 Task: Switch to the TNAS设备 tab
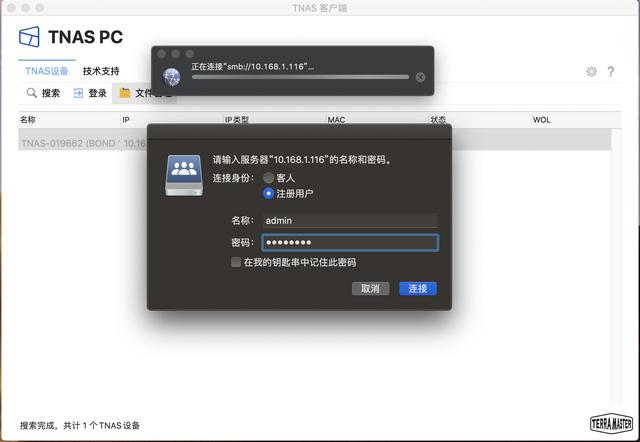(46, 72)
